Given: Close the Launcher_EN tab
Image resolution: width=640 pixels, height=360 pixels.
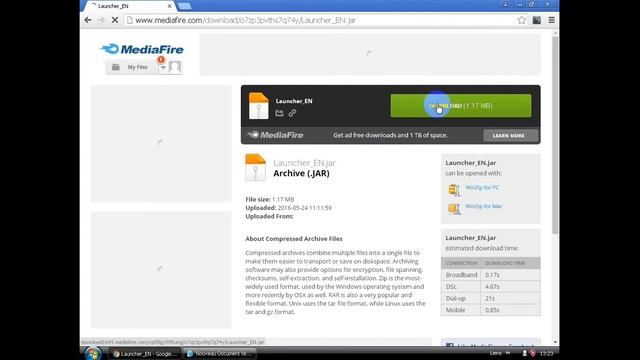Looking at the screenshot, I should 169,6.
